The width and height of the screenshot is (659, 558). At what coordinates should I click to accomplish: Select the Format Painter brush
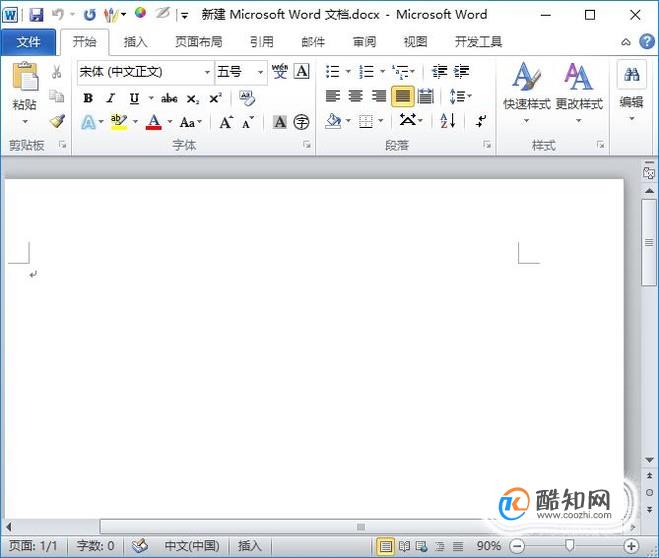point(57,121)
